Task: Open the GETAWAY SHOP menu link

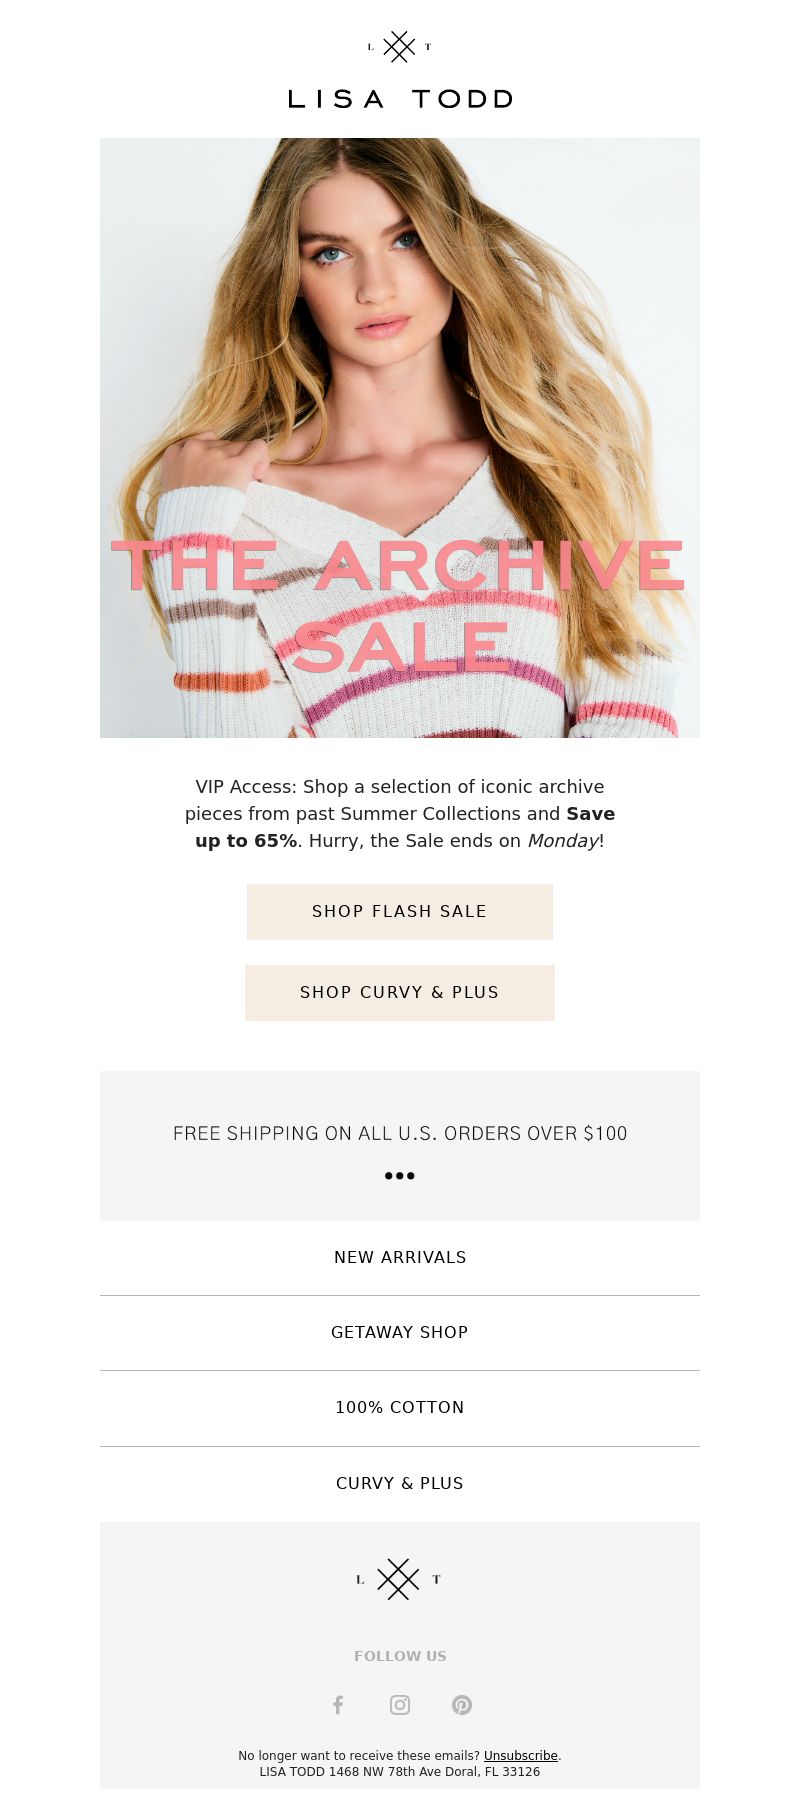Action: pyautogui.click(x=400, y=1332)
